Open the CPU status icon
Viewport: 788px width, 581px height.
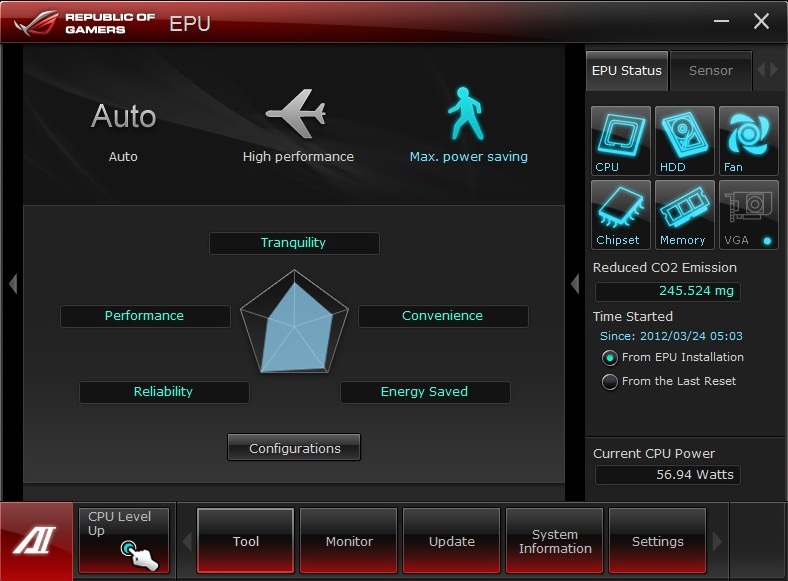coord(621,141)
